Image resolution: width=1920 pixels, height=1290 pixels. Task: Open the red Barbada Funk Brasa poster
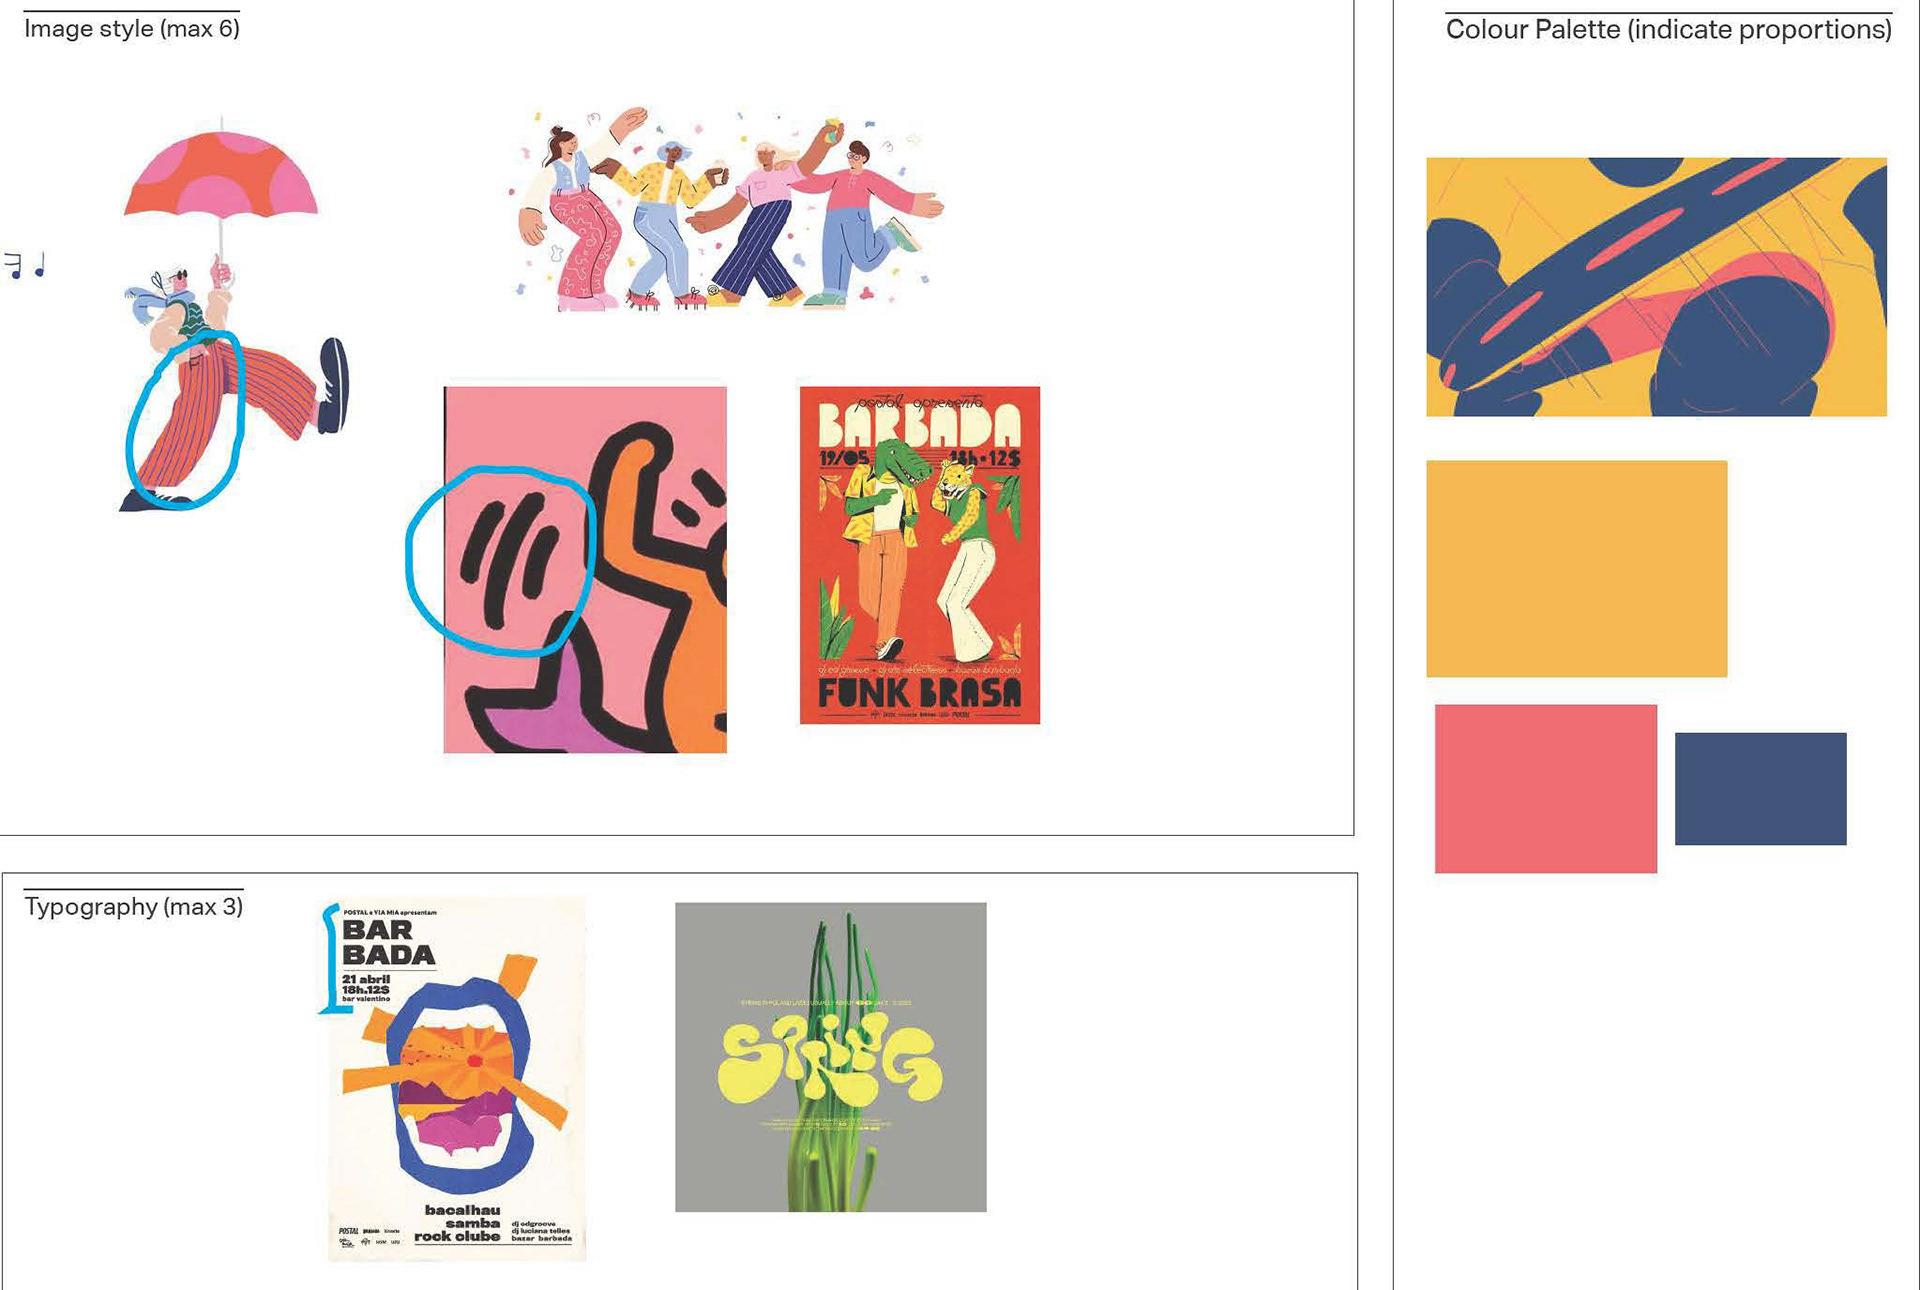(x=919, y=555)
